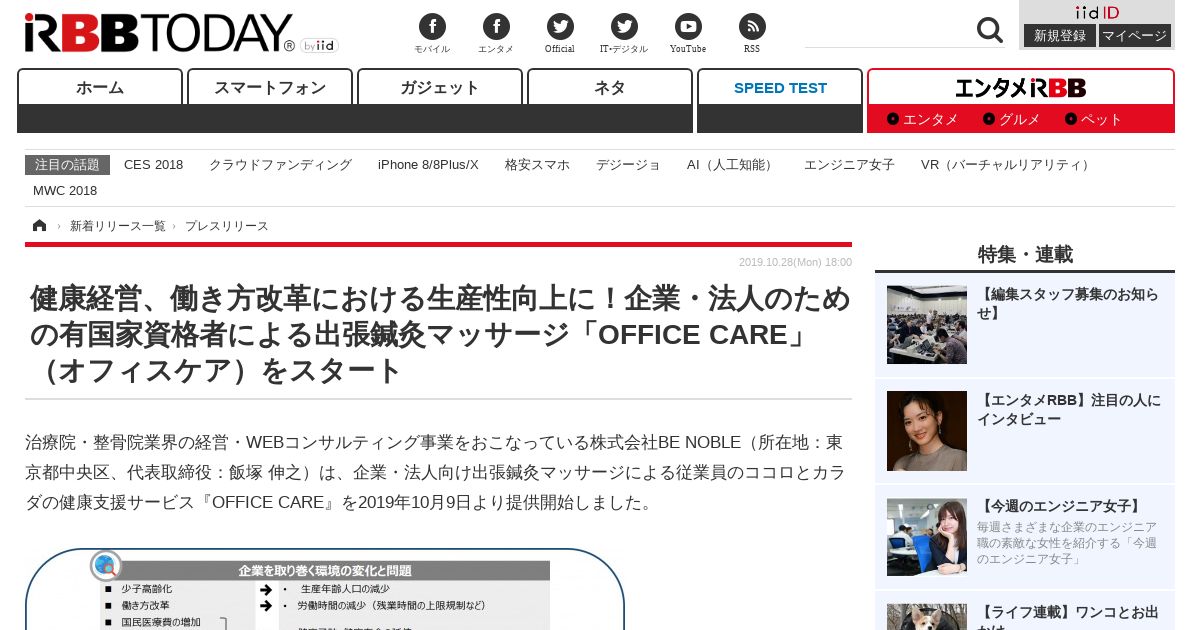Open 【エンタメRBB】注目の人にインタビュー headline
Image resolution: width=1200 pixels, height=630 pixels.
[1069, 409]
